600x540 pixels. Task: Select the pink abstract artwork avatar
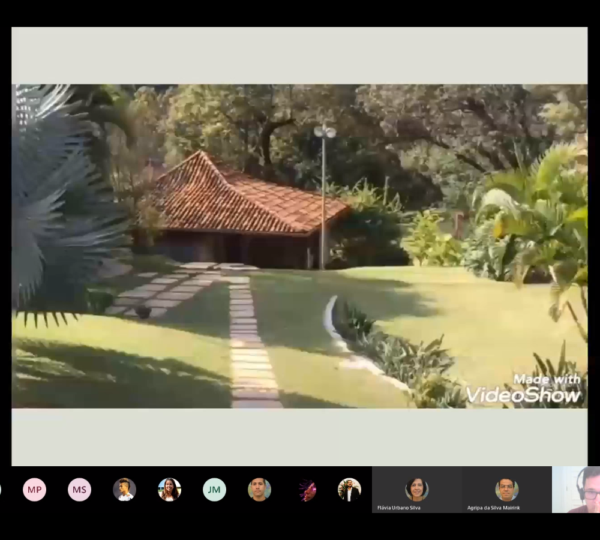304,489
